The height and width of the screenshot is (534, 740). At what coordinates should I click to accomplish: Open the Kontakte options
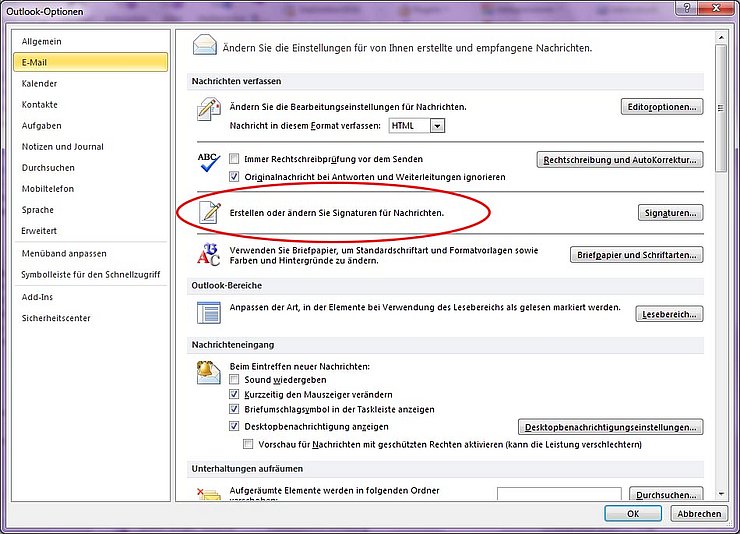coord(91,105)
